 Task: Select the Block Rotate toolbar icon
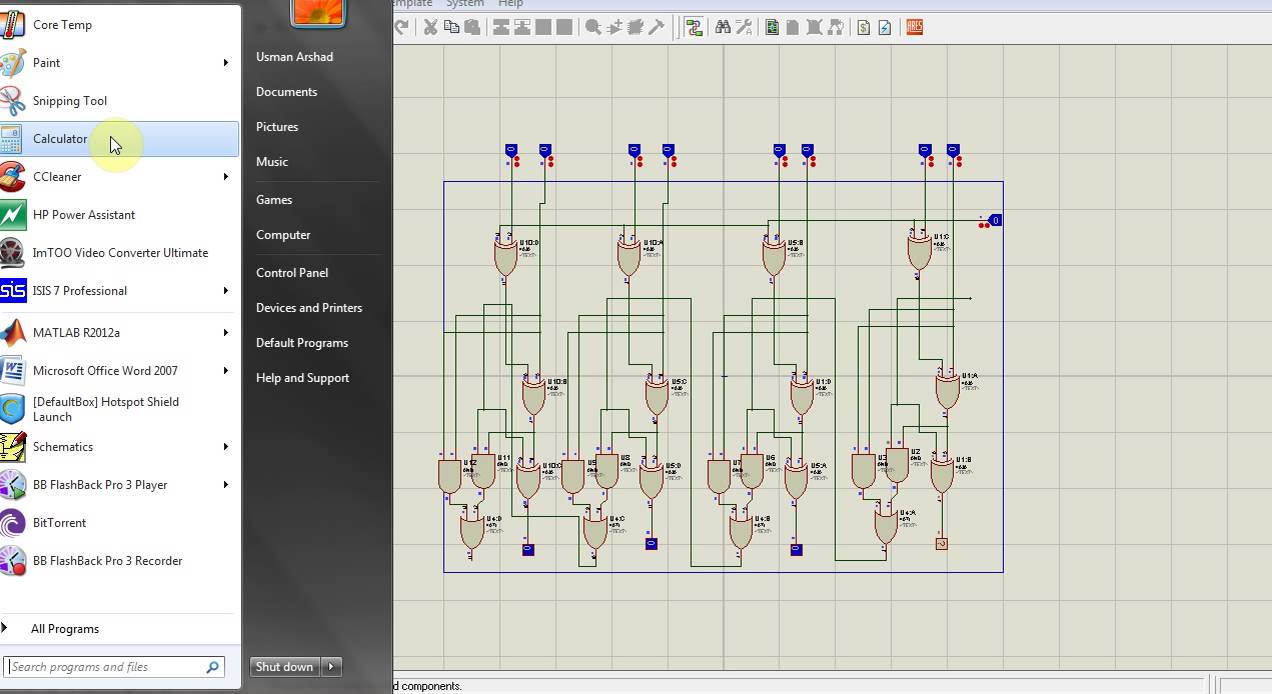click(543, 27)
